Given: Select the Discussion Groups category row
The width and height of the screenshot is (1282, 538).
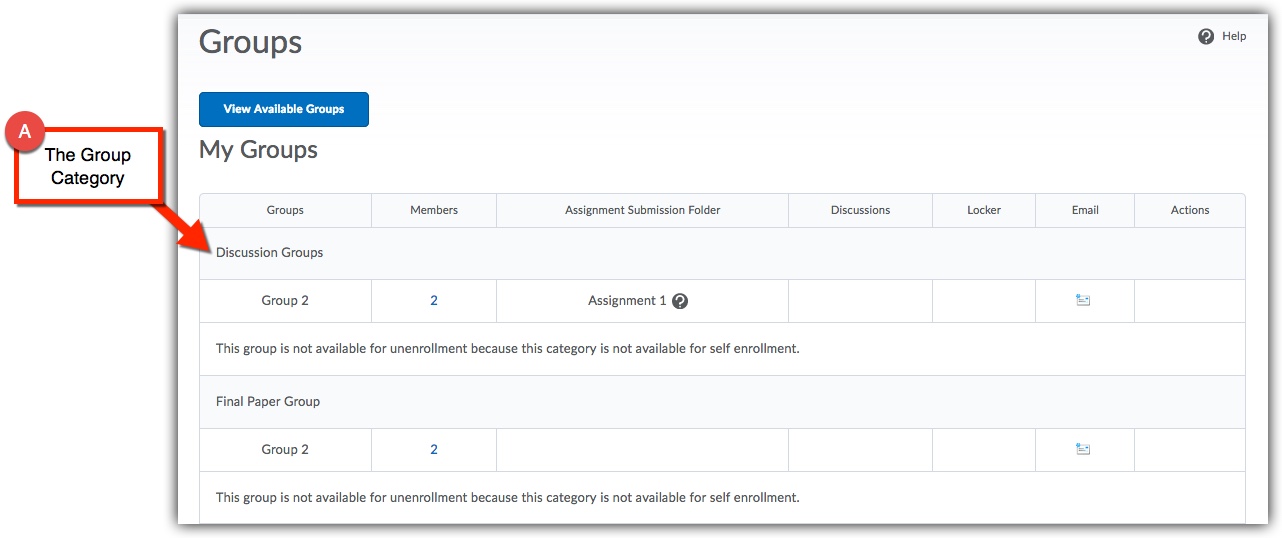Looking at the screenshot, I should (x=270, y=253).
